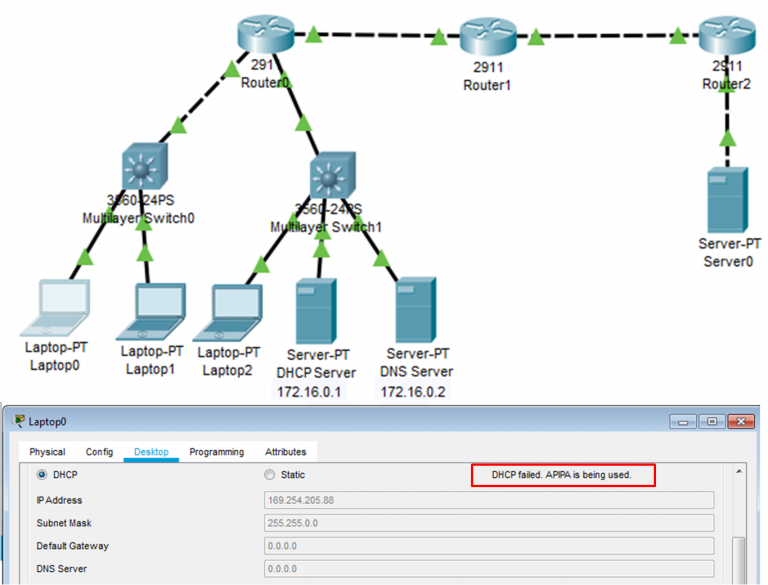
Task: Click the IP Address field
Action: [489, 500]
